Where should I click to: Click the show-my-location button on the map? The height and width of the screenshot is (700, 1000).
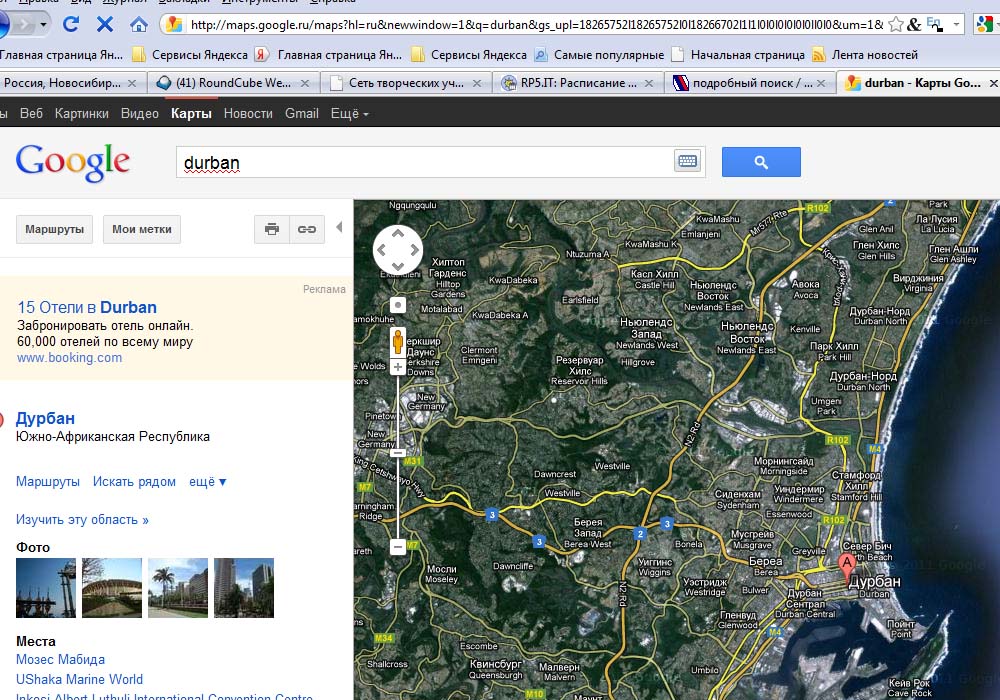397,305
